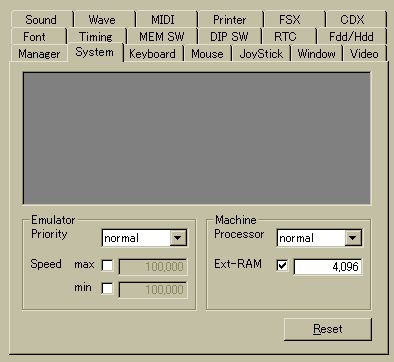Click the gray preview display area

pyautogui.click(x=197, y=138)
